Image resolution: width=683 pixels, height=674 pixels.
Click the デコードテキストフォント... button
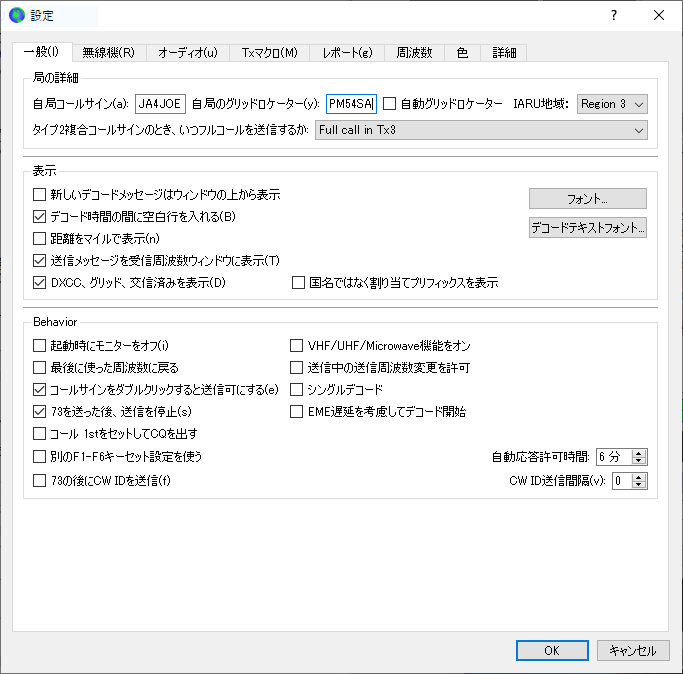pos(588,227)
